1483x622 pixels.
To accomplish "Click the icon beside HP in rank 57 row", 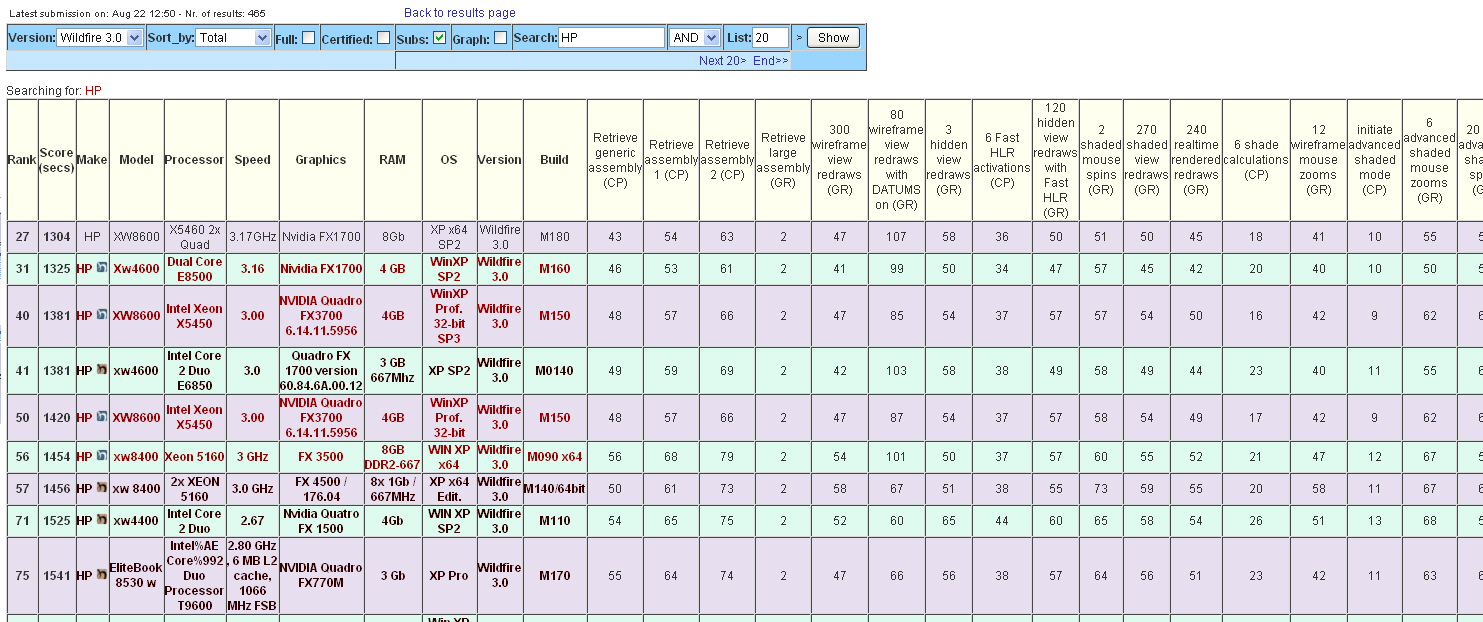I will 101,489.
